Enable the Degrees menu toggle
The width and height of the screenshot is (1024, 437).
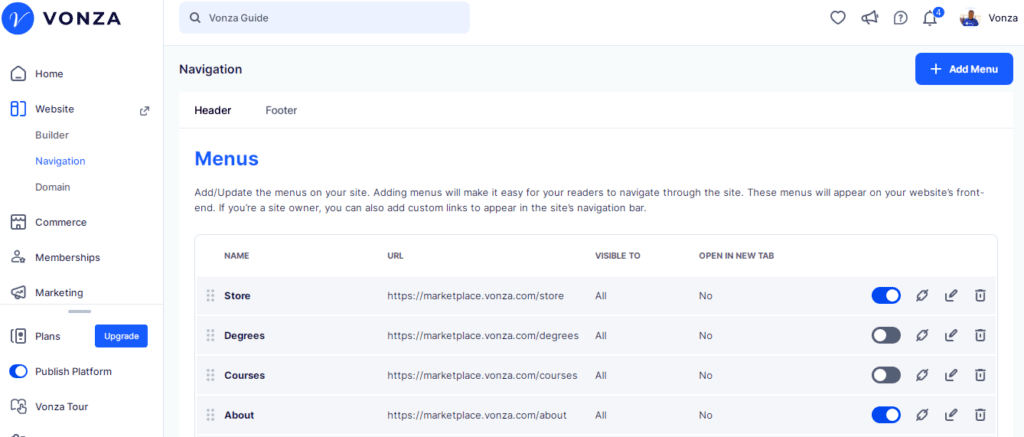coord(886,336)
